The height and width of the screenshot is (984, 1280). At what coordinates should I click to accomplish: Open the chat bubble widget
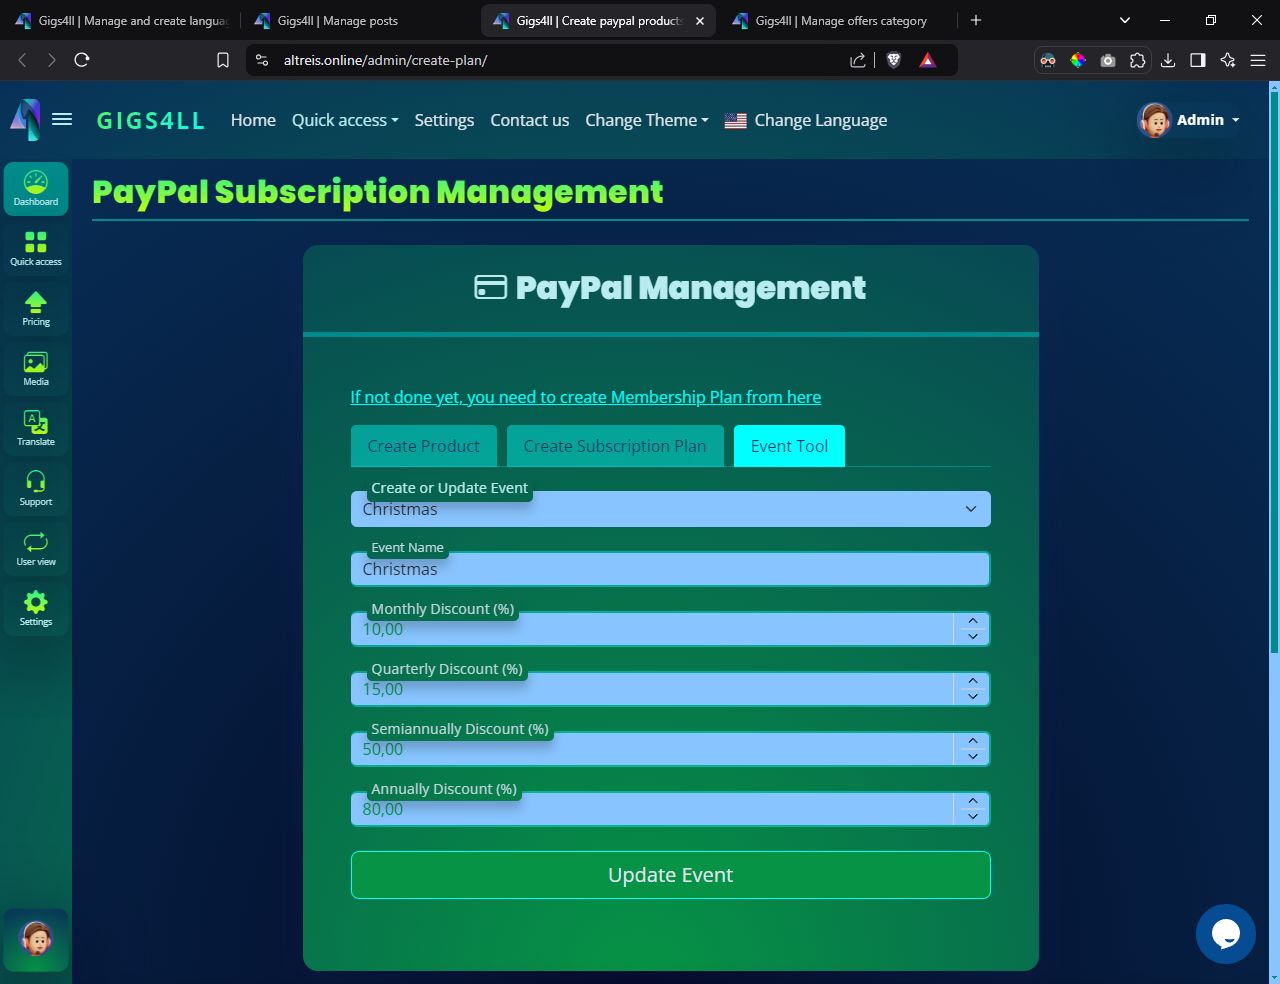[x=1225, y=934]
